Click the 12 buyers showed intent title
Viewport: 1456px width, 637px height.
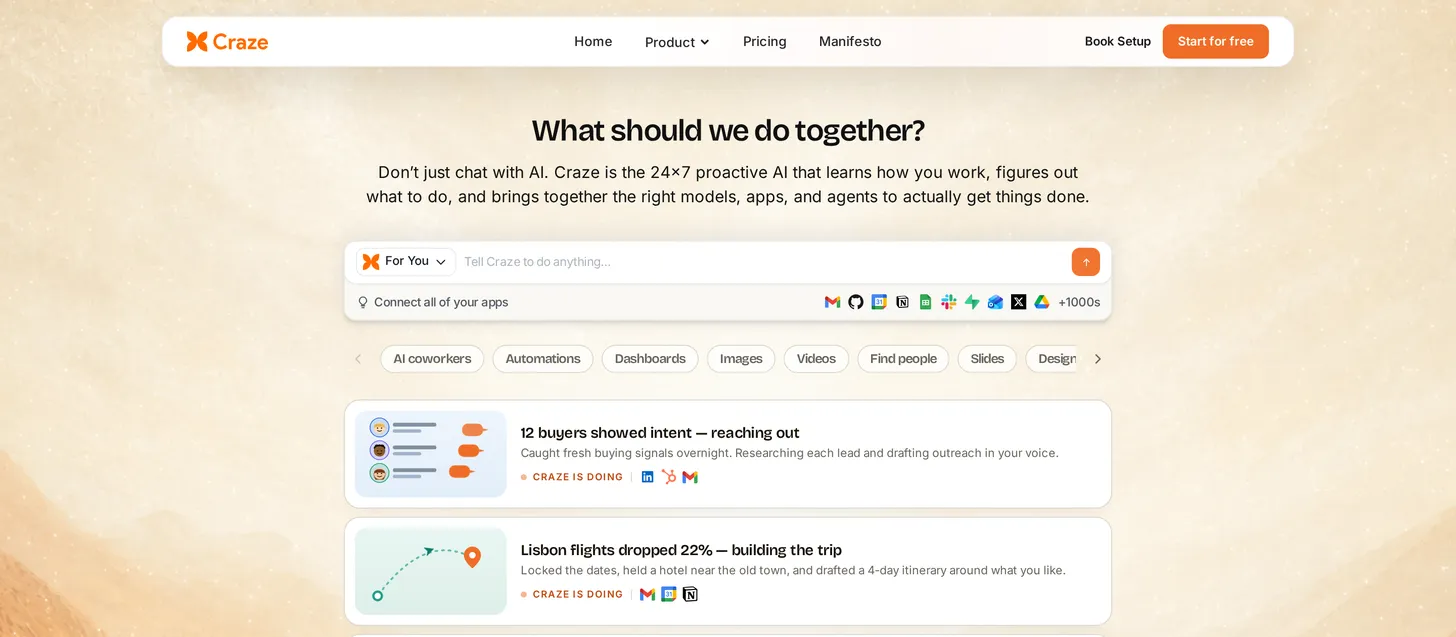pyautogui.click(x=660, y=433)
